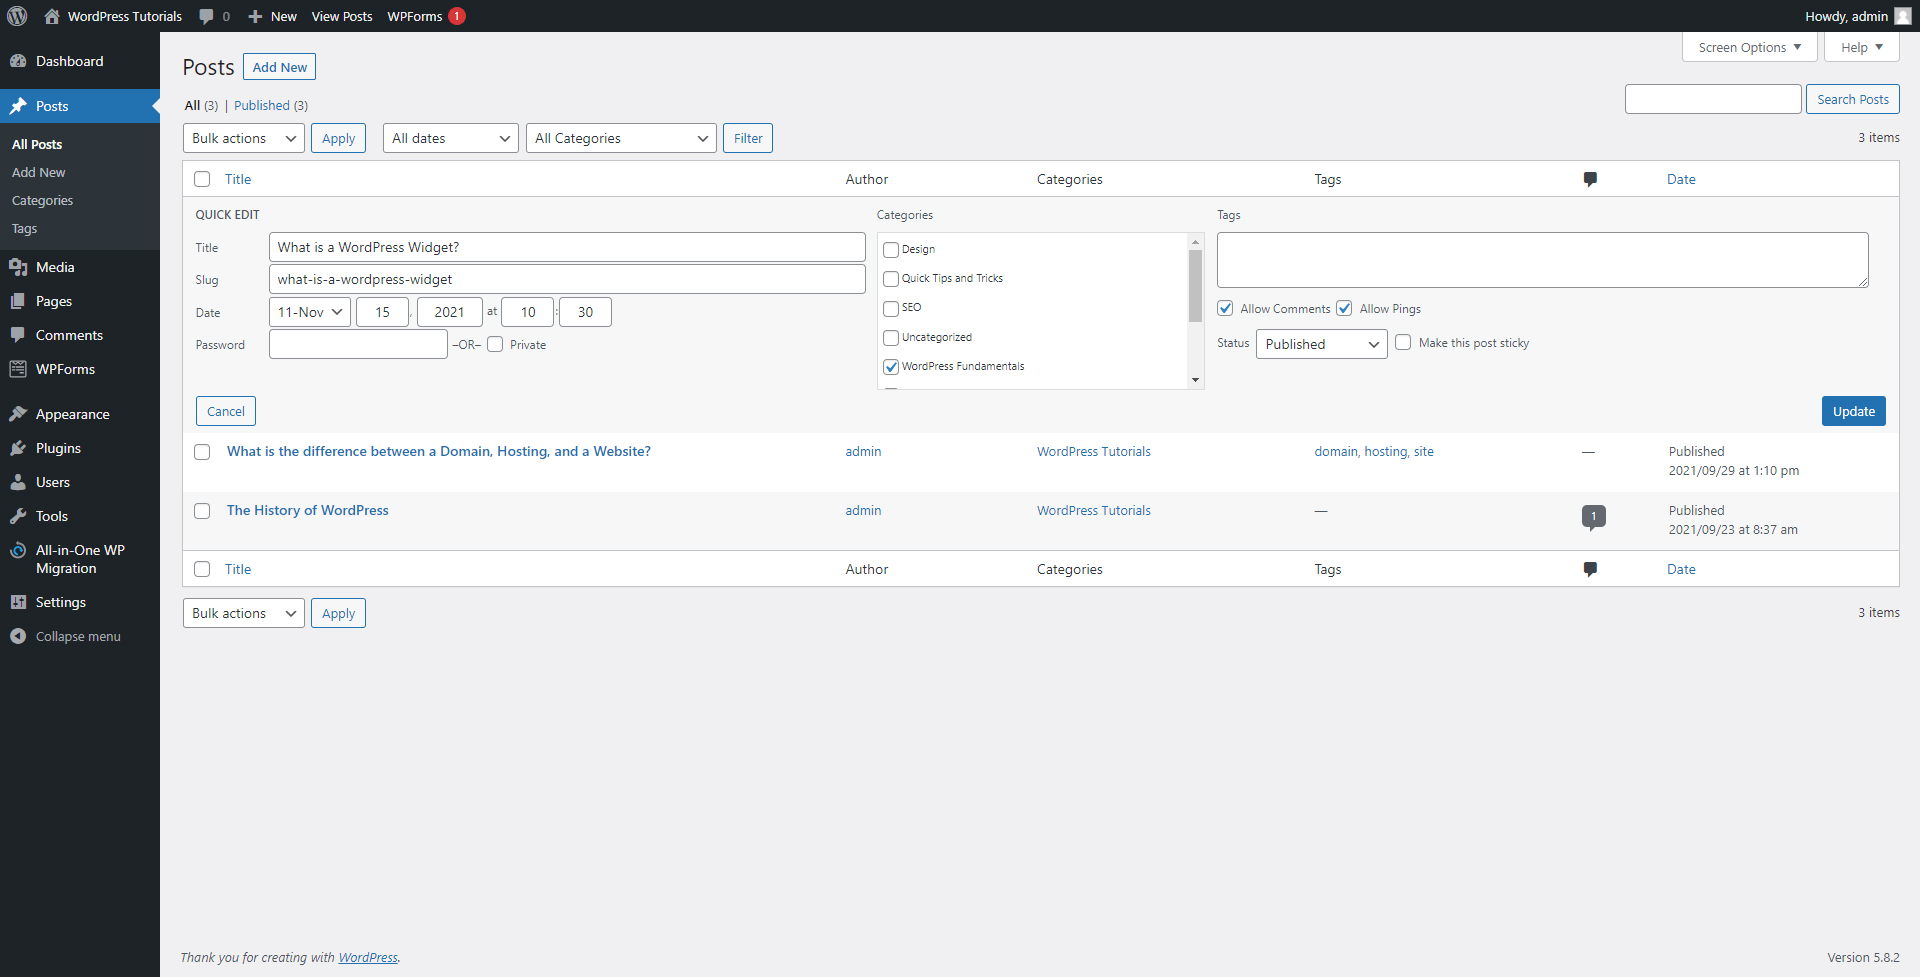Filter by Published (3) posts

[x=271, y=105]
